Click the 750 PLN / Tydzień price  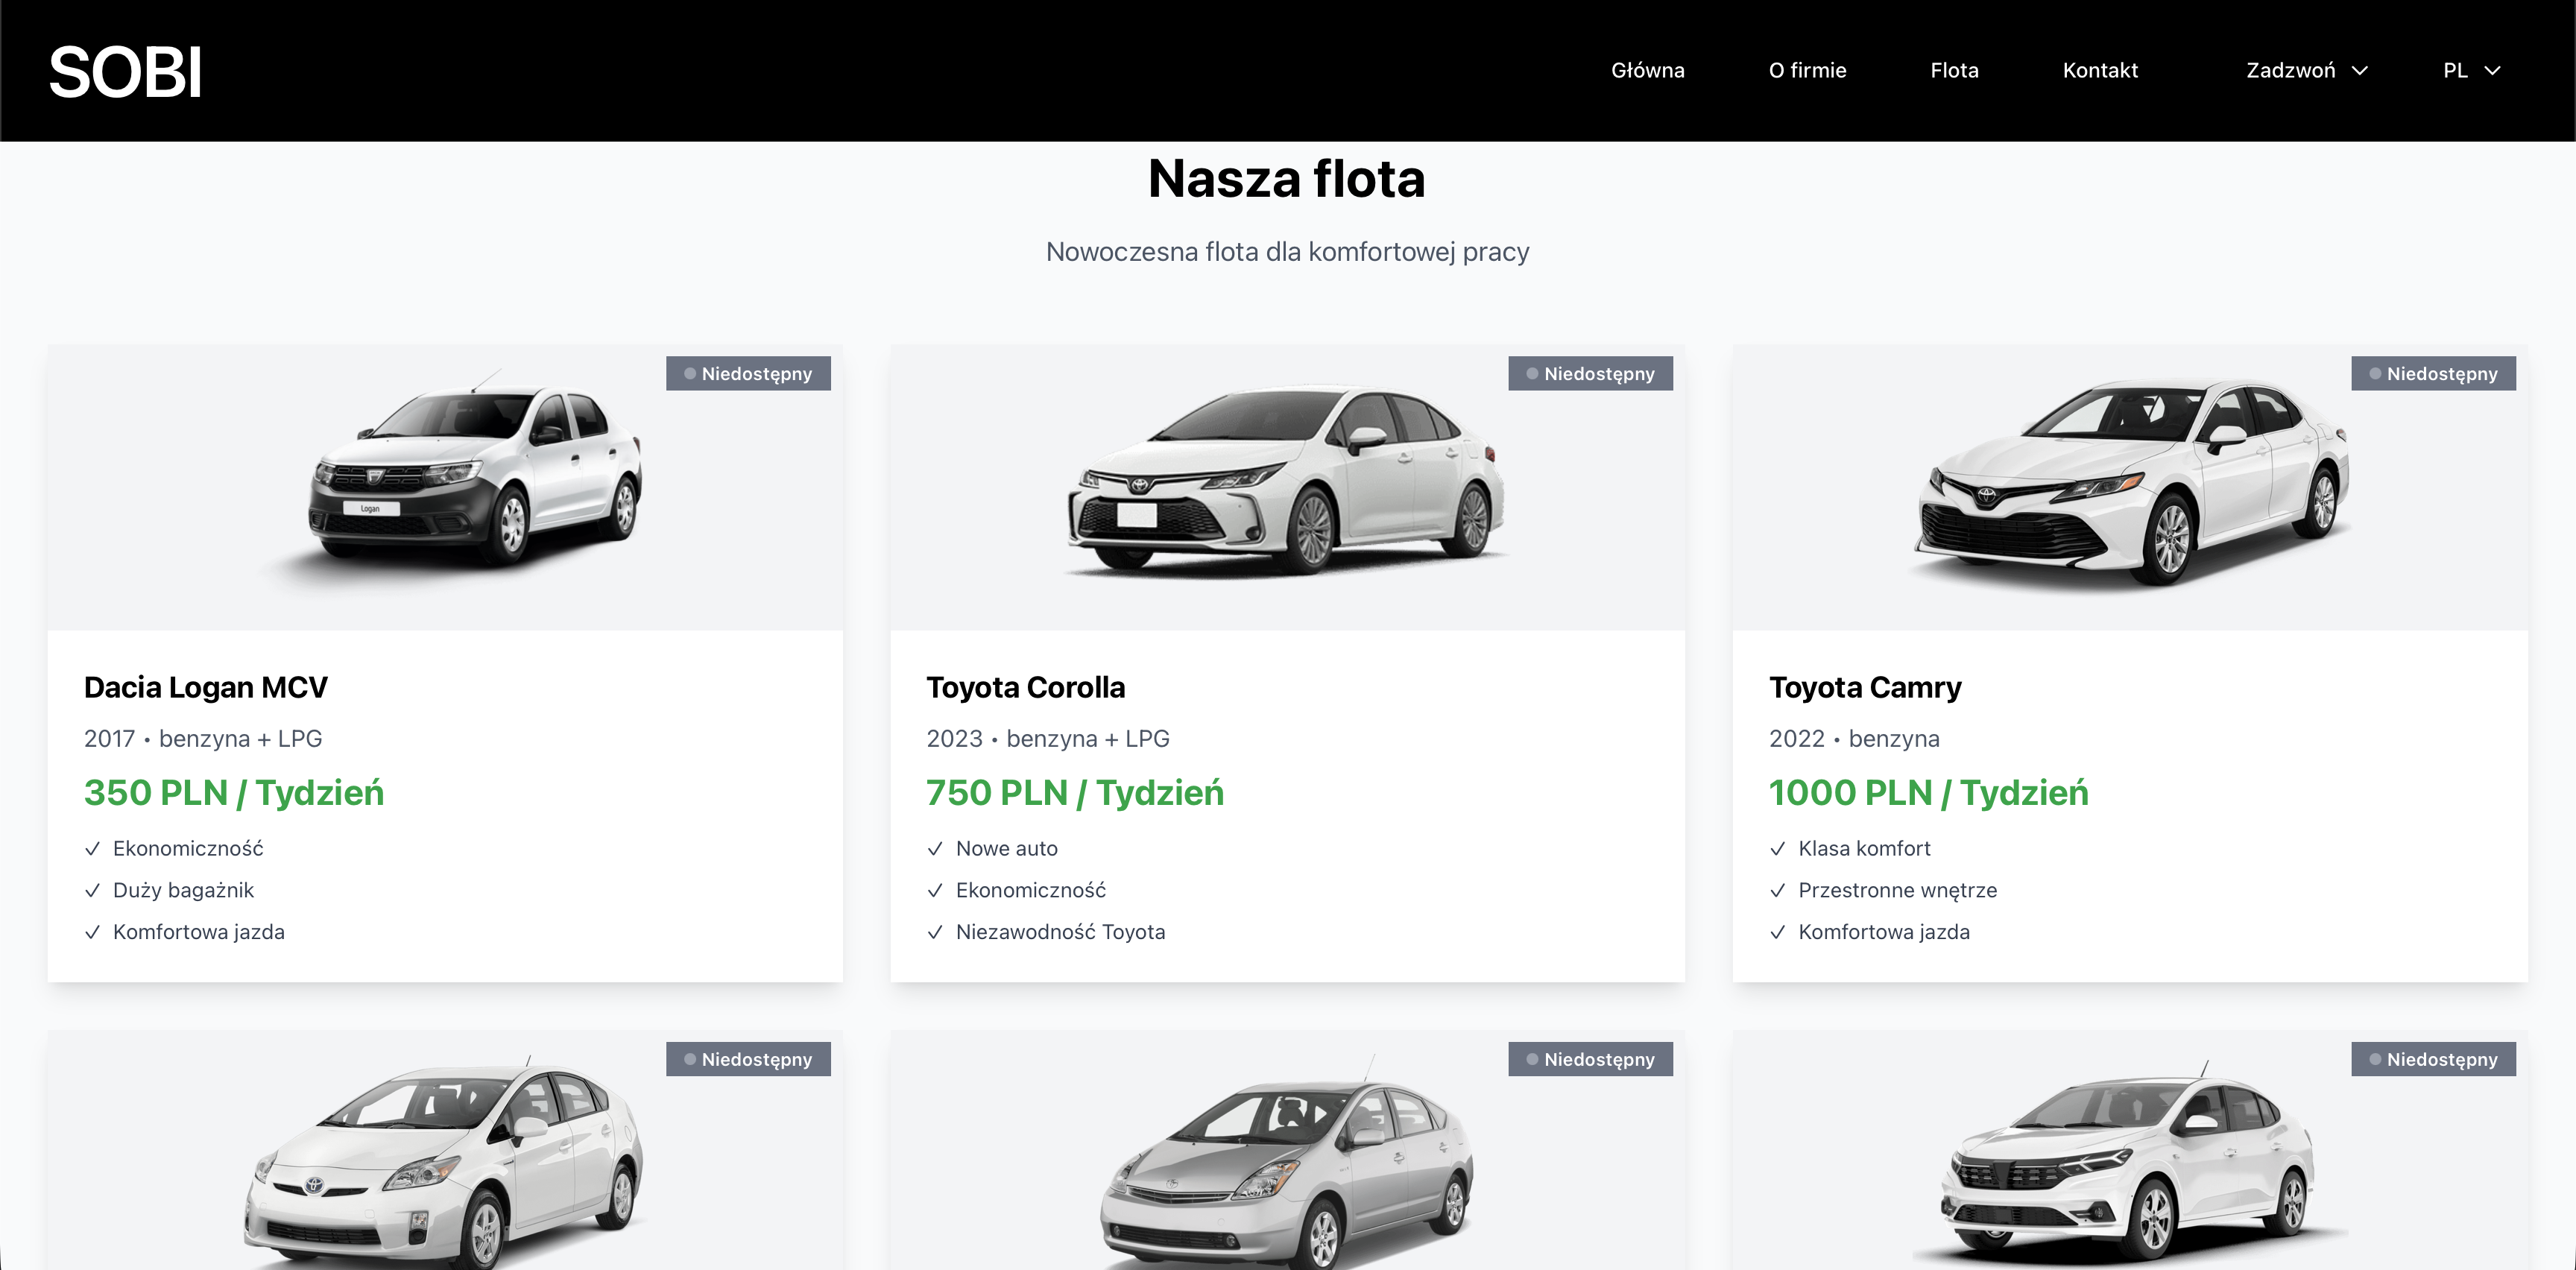(x=1075, y=793)
